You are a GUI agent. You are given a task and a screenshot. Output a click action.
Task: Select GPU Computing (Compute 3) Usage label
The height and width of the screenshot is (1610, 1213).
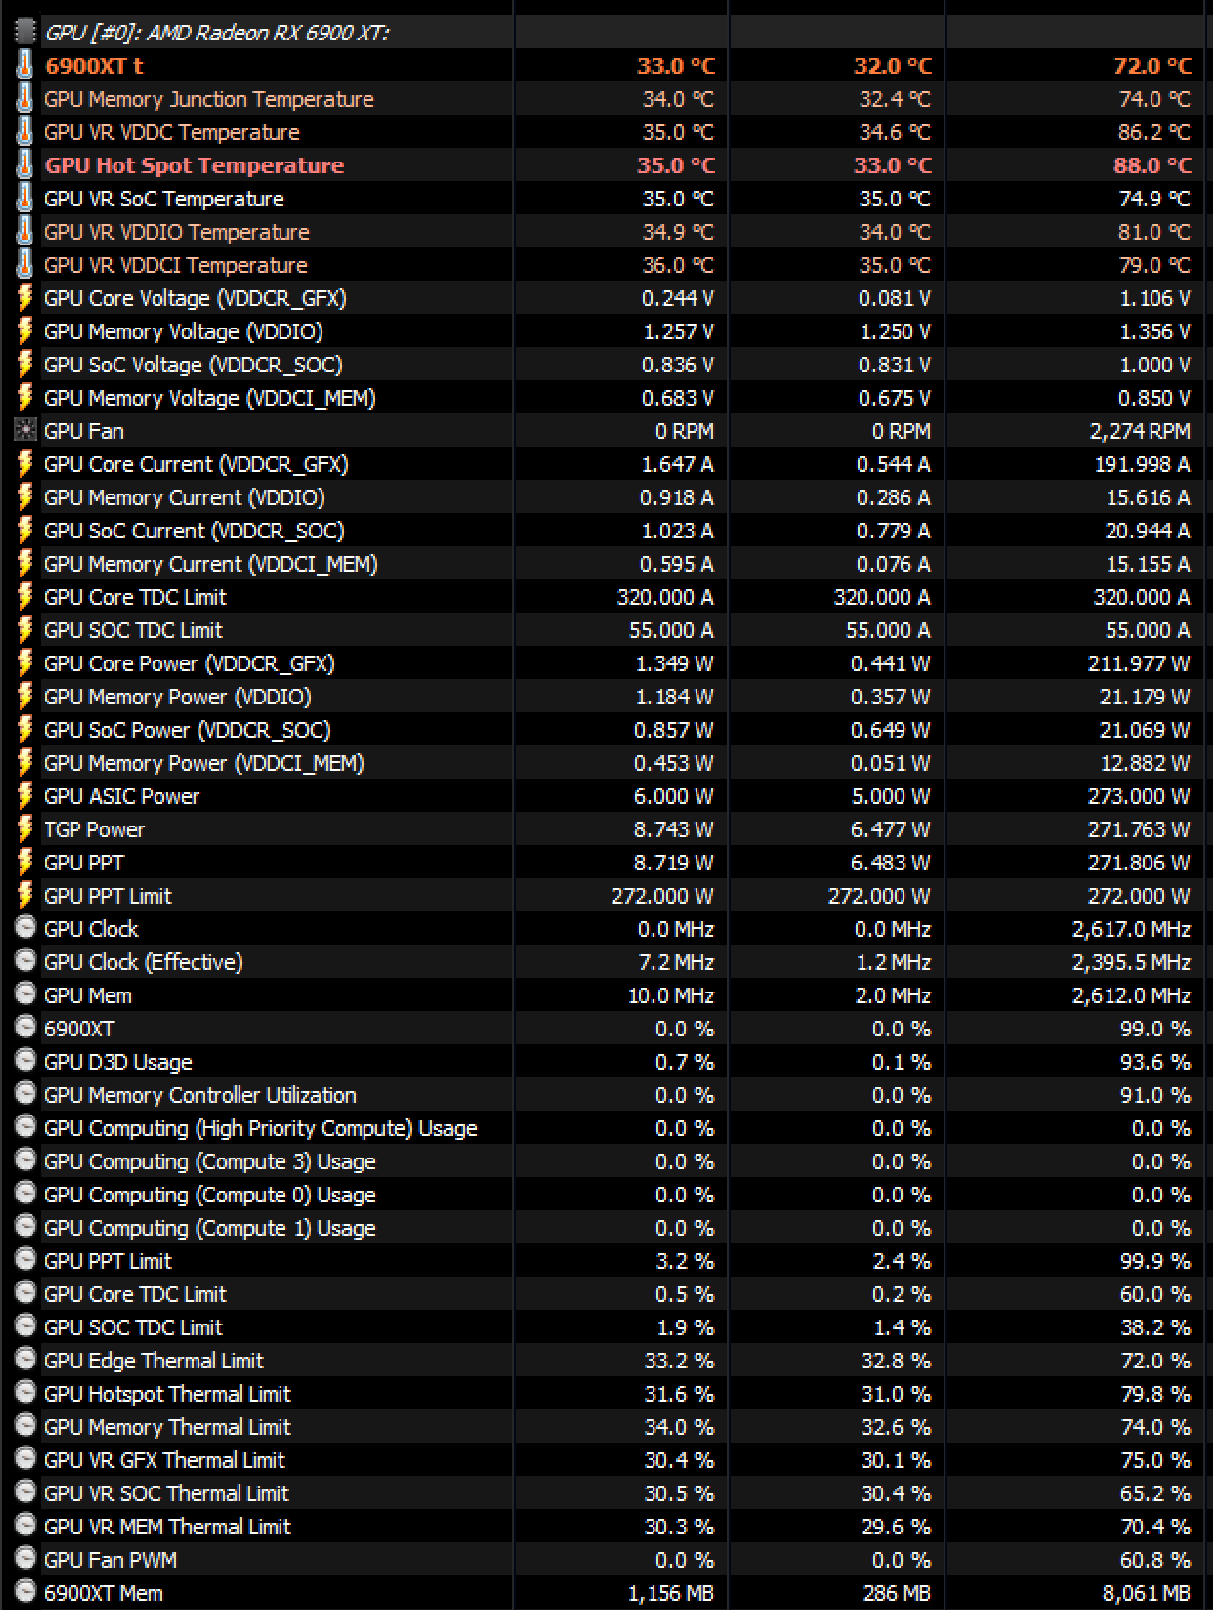210,1162
